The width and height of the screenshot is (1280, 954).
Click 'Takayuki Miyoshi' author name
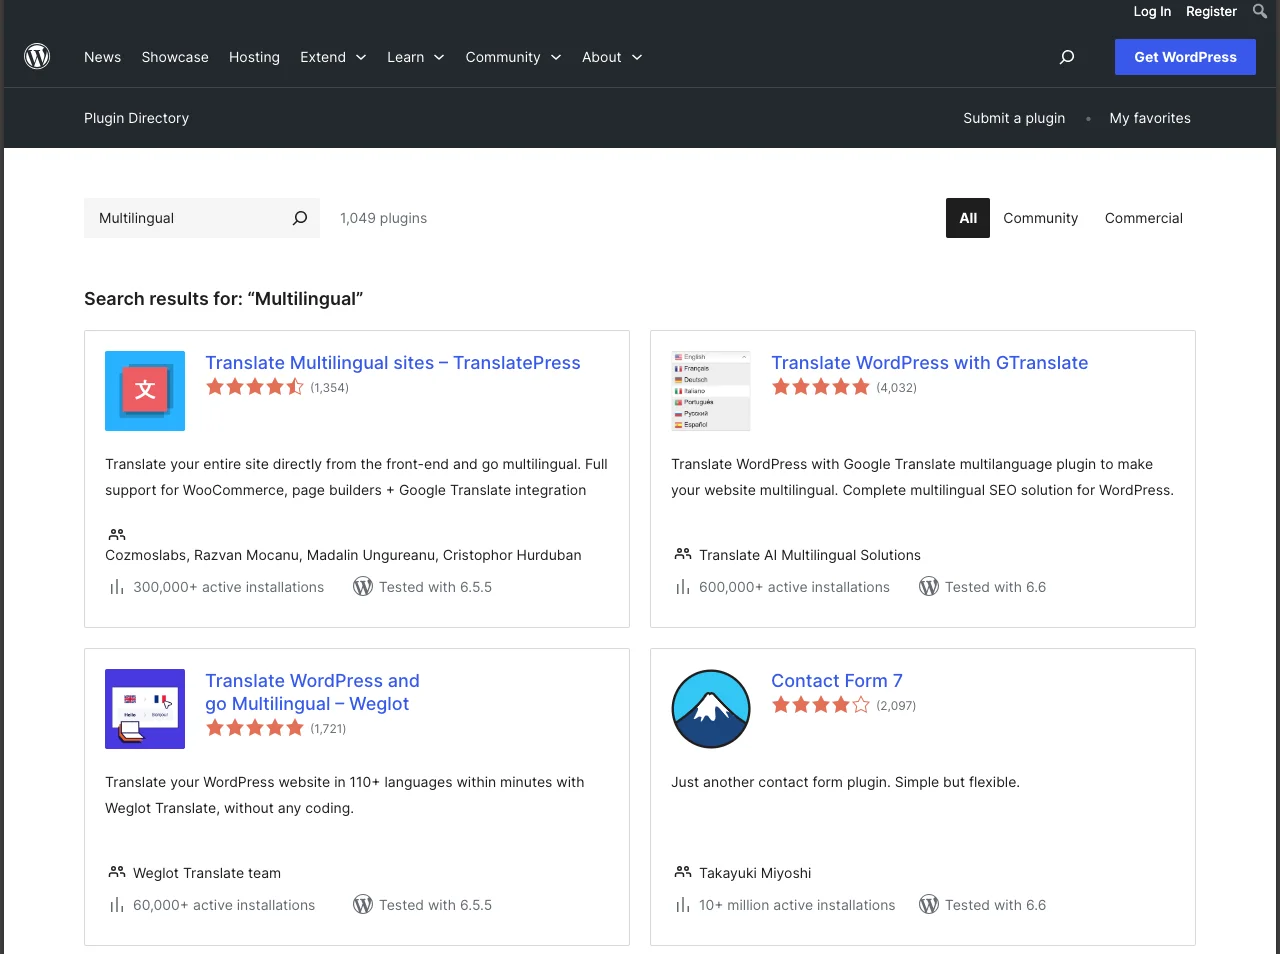click(755, 873)
